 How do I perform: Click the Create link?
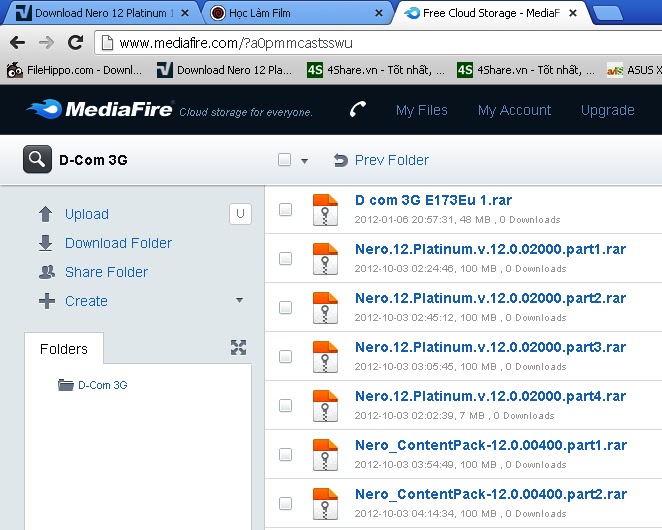coord(86,301)
